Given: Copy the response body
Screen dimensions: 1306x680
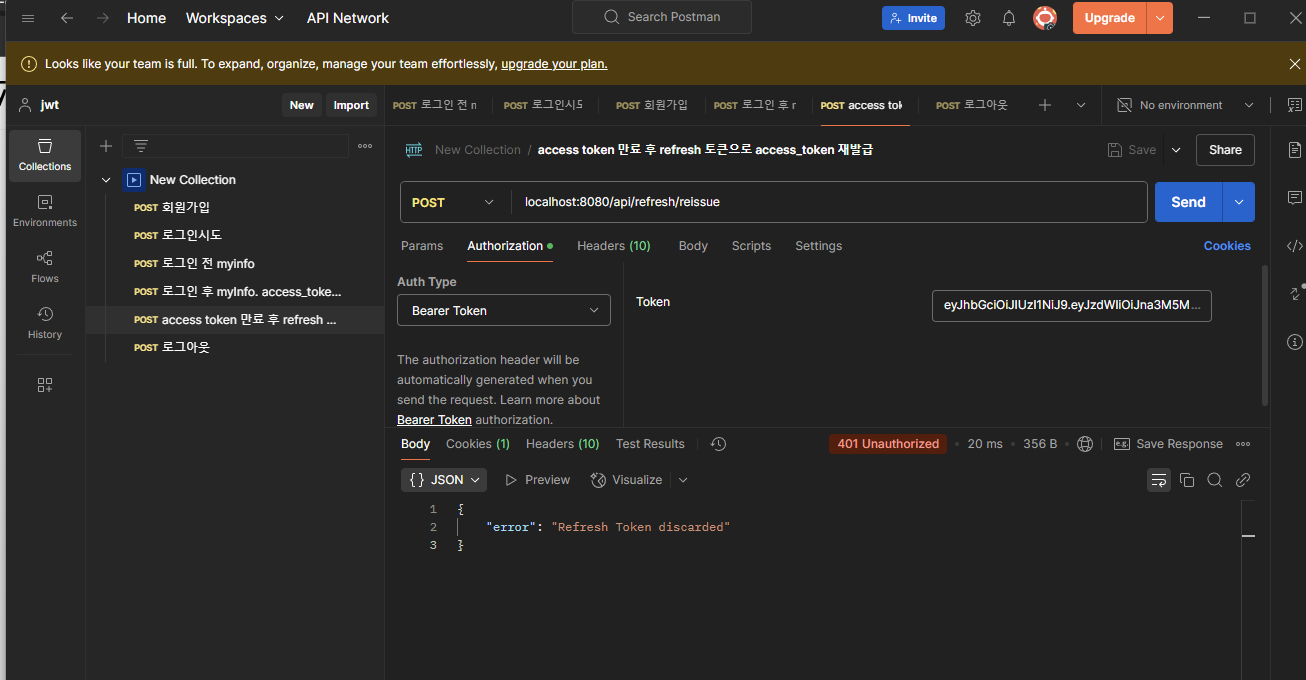Looking at the screenshot, I should (x=1187, y=480).
